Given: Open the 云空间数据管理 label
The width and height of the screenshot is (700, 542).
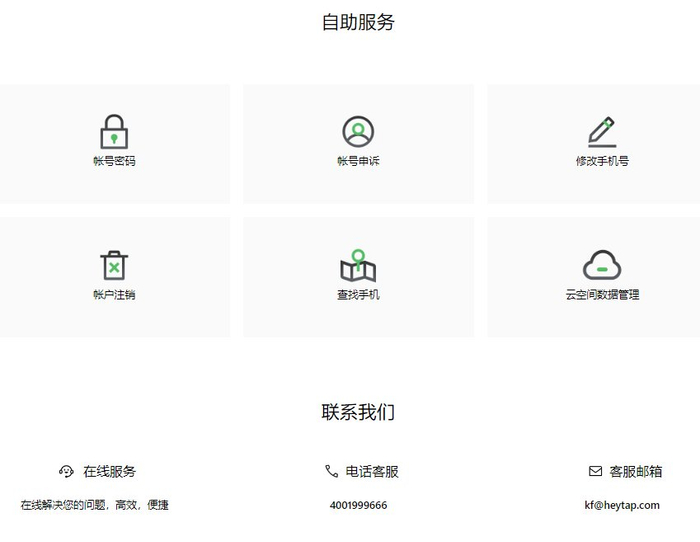Looking at the screenshot, I should (602, 295).
